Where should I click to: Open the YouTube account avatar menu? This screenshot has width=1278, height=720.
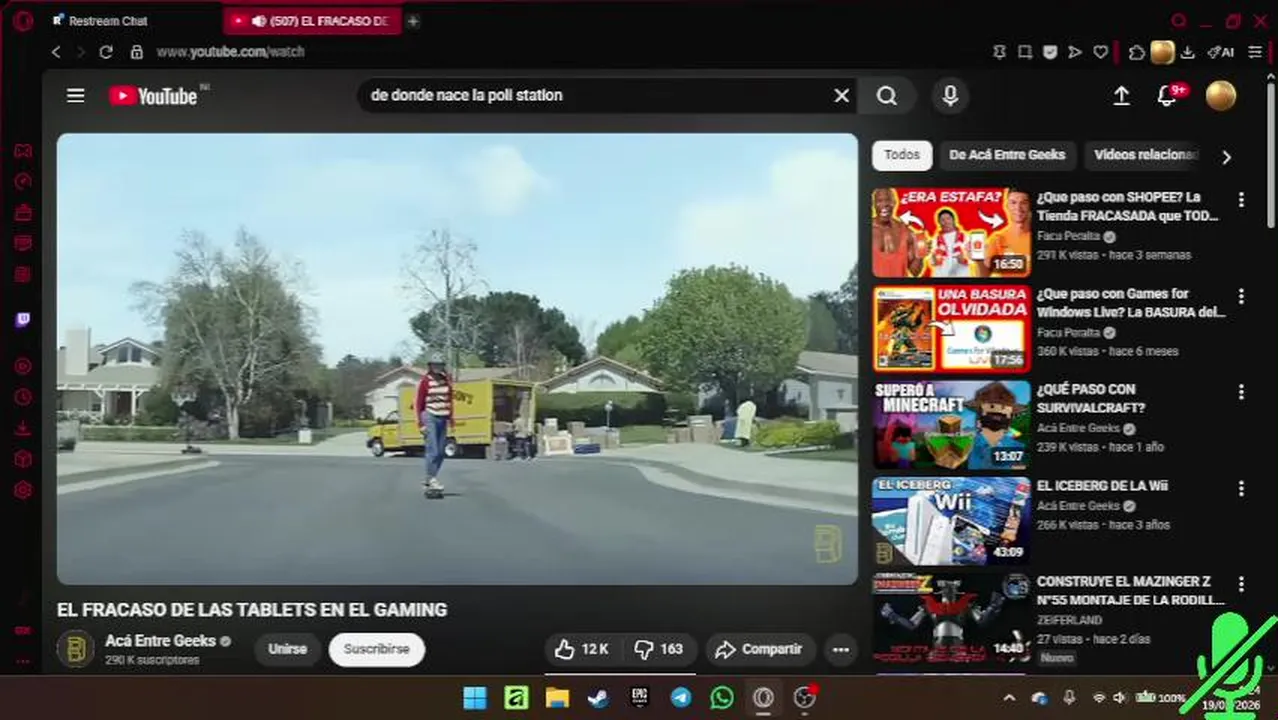pos(1221,95)
